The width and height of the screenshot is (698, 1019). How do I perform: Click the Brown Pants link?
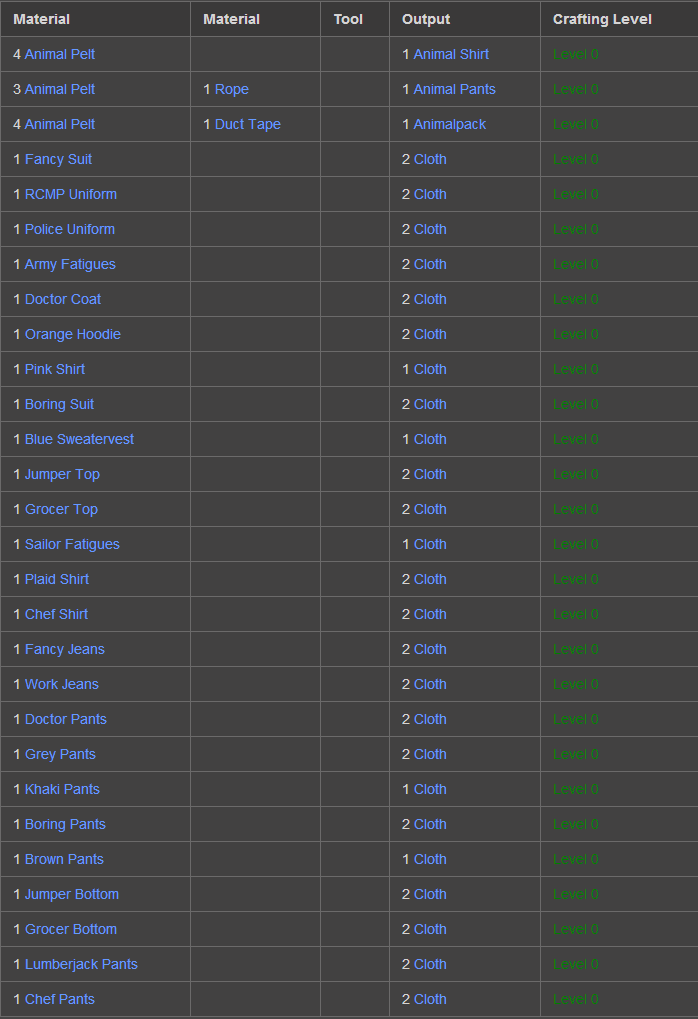coord(64,860)
